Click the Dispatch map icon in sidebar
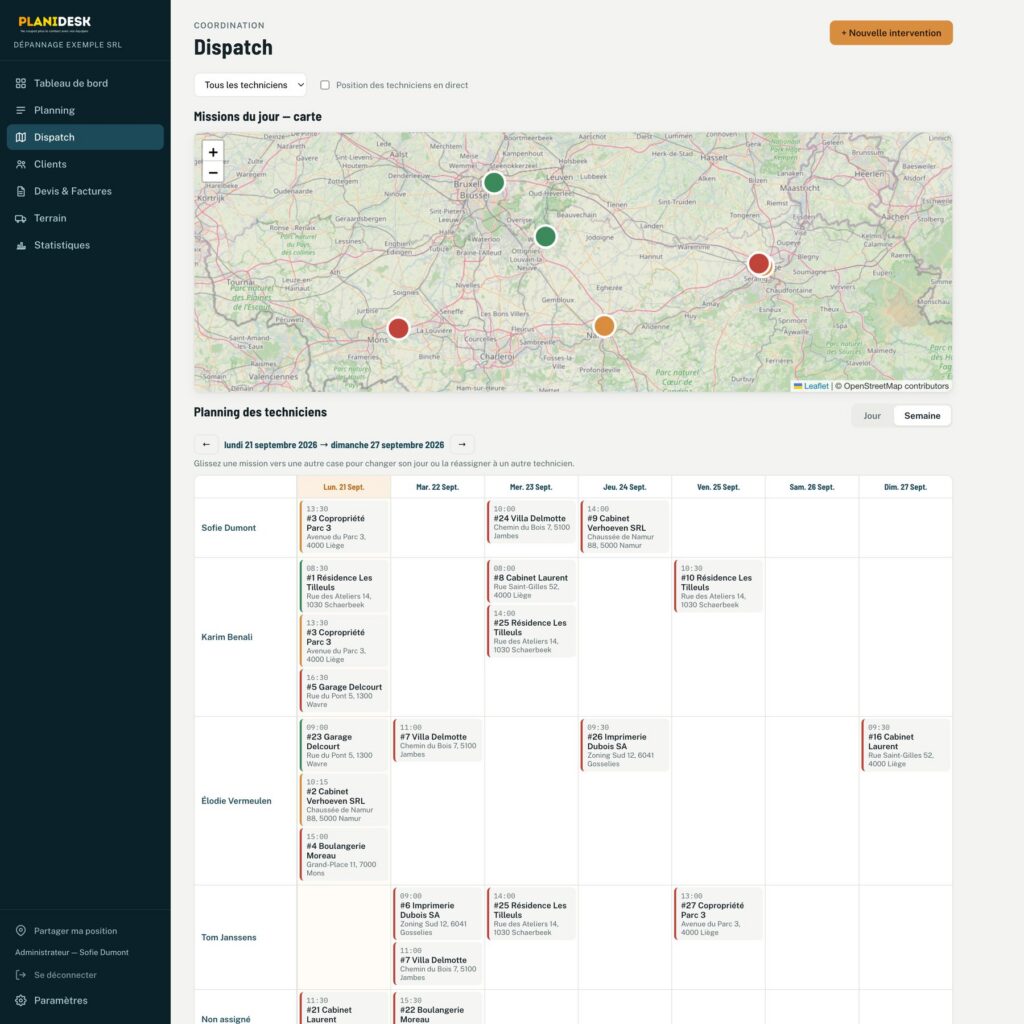This screenshot has width=1024, height=1024. [21, 137]
